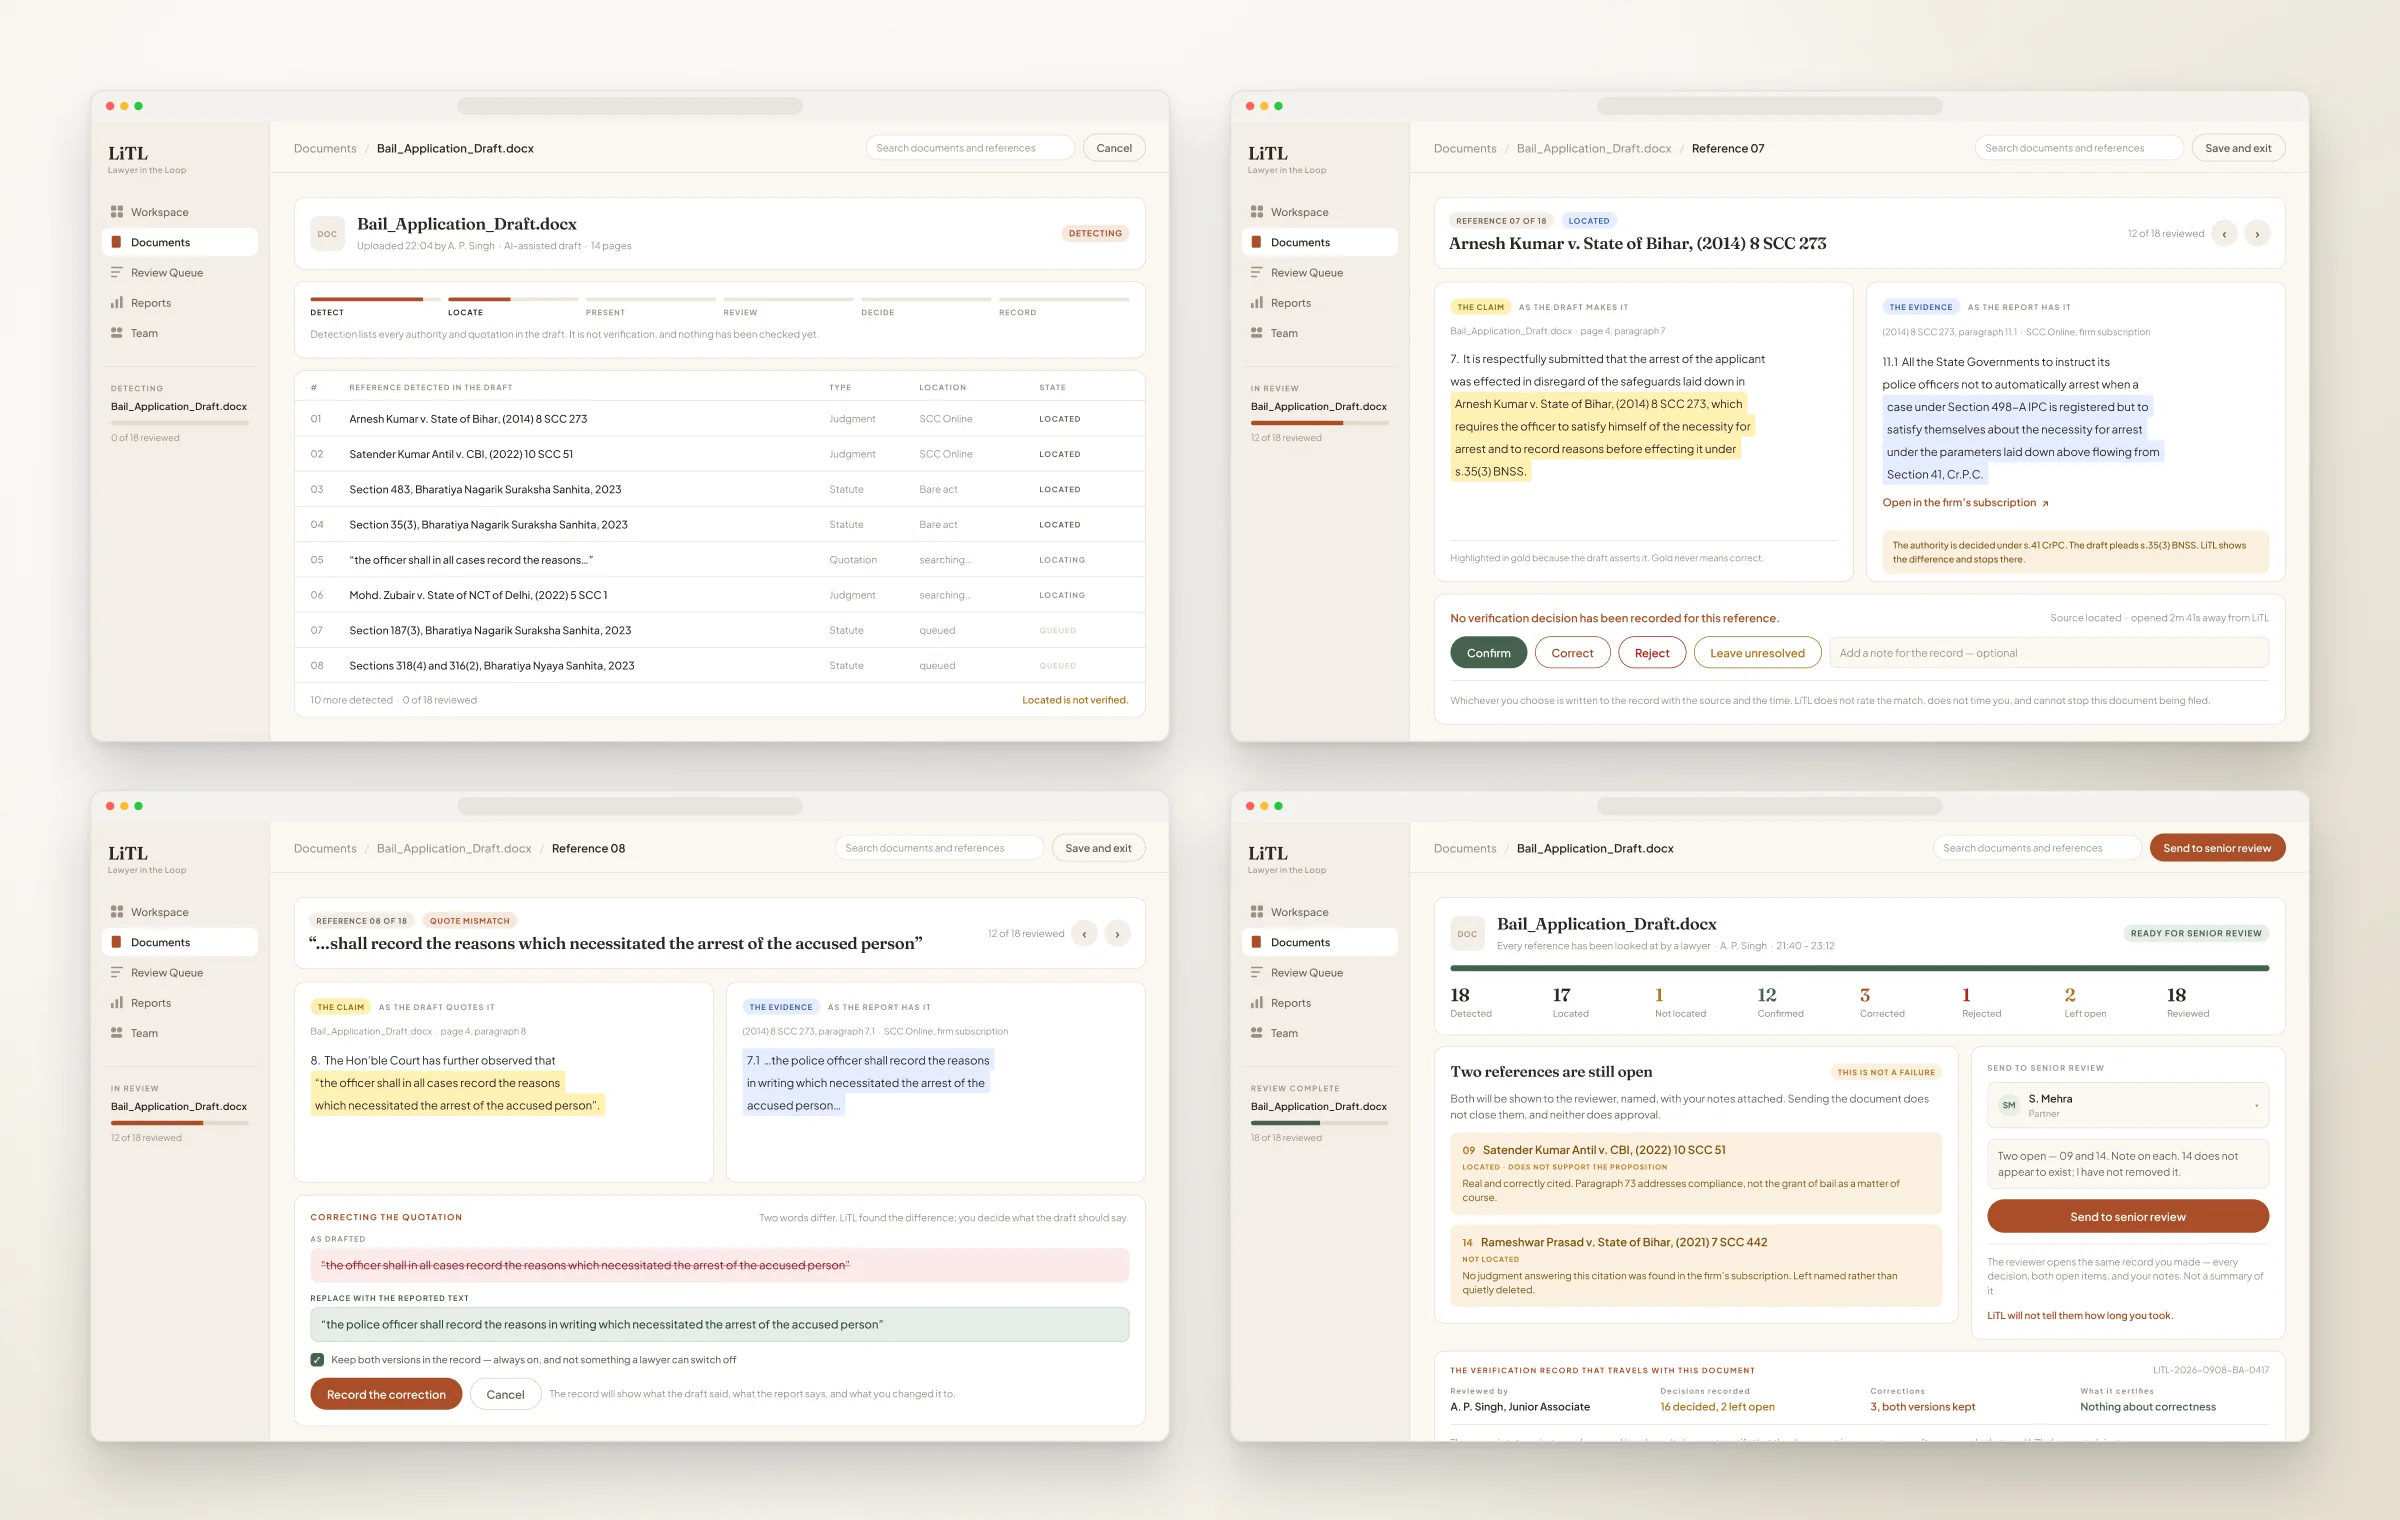The width and height of the screenshot is (2400, 1520).
Task: Click Review Queue icon in the Detecting window sidebar
Action: click(117, 272)
